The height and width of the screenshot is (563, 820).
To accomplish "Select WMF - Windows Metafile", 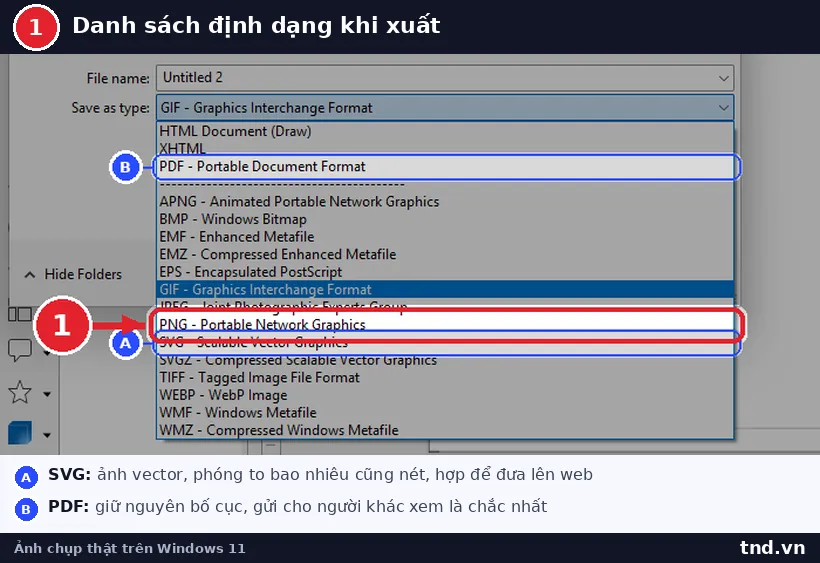I will tap(445, 412).
